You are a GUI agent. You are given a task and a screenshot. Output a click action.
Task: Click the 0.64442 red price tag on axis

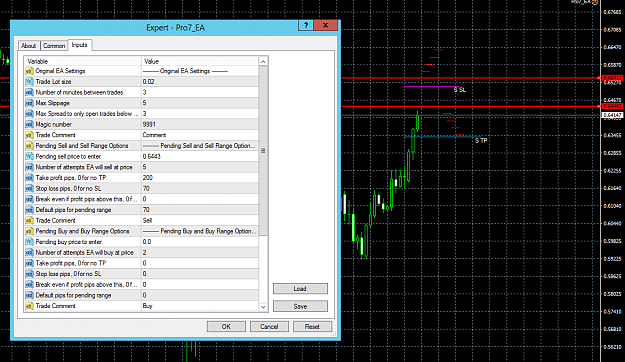[612, 106]
